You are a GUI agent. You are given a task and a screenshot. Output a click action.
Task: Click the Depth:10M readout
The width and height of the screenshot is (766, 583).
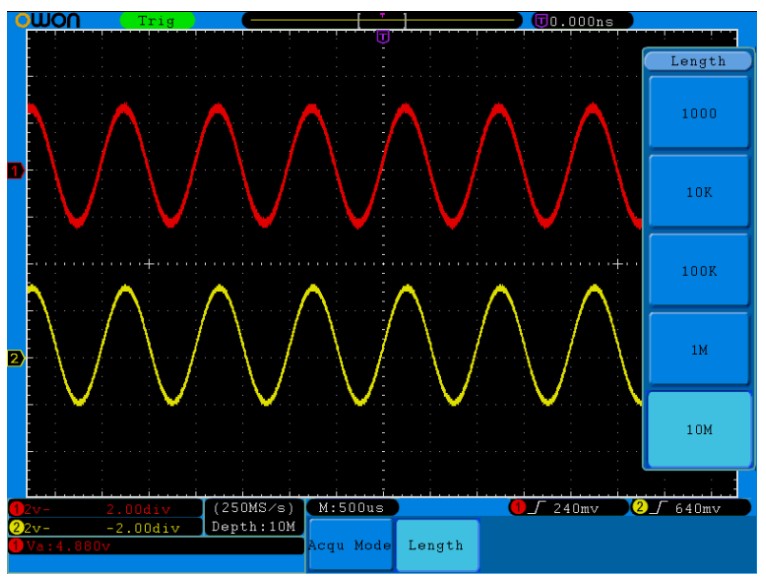[x=254, y=527]
